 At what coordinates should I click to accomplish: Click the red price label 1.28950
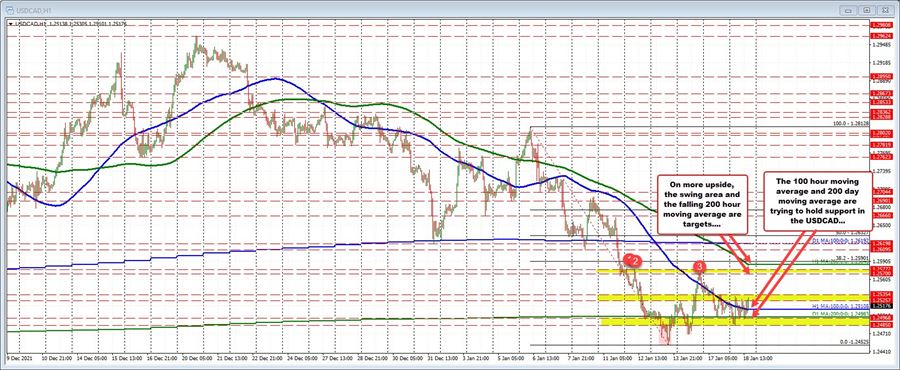(883, 75)
